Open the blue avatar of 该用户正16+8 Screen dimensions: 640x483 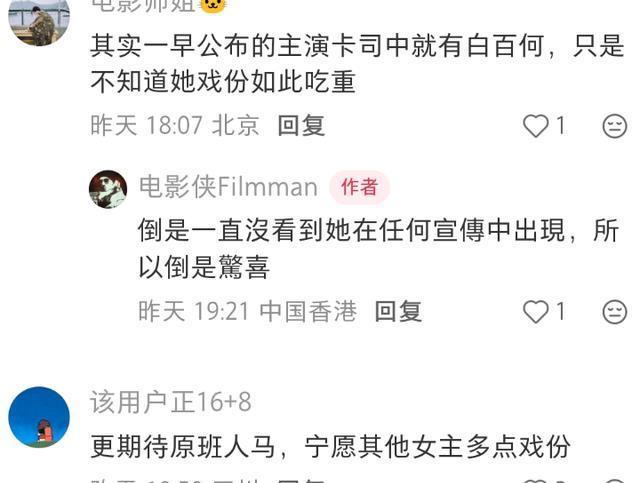[x=39, y=417]
